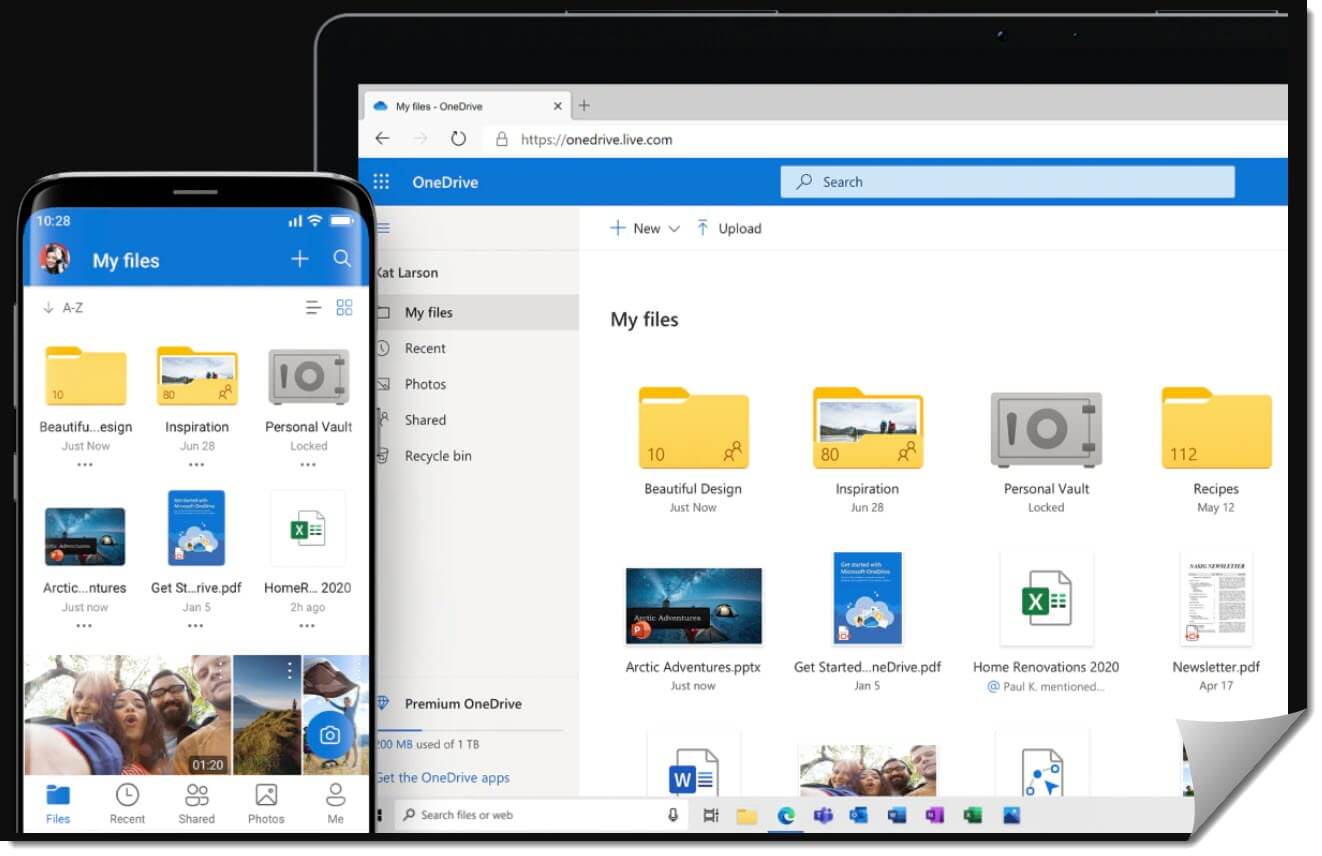Tap the Photos tab on phone
The width and height of the screenshot is (1322, 856).
pos(266,804)
